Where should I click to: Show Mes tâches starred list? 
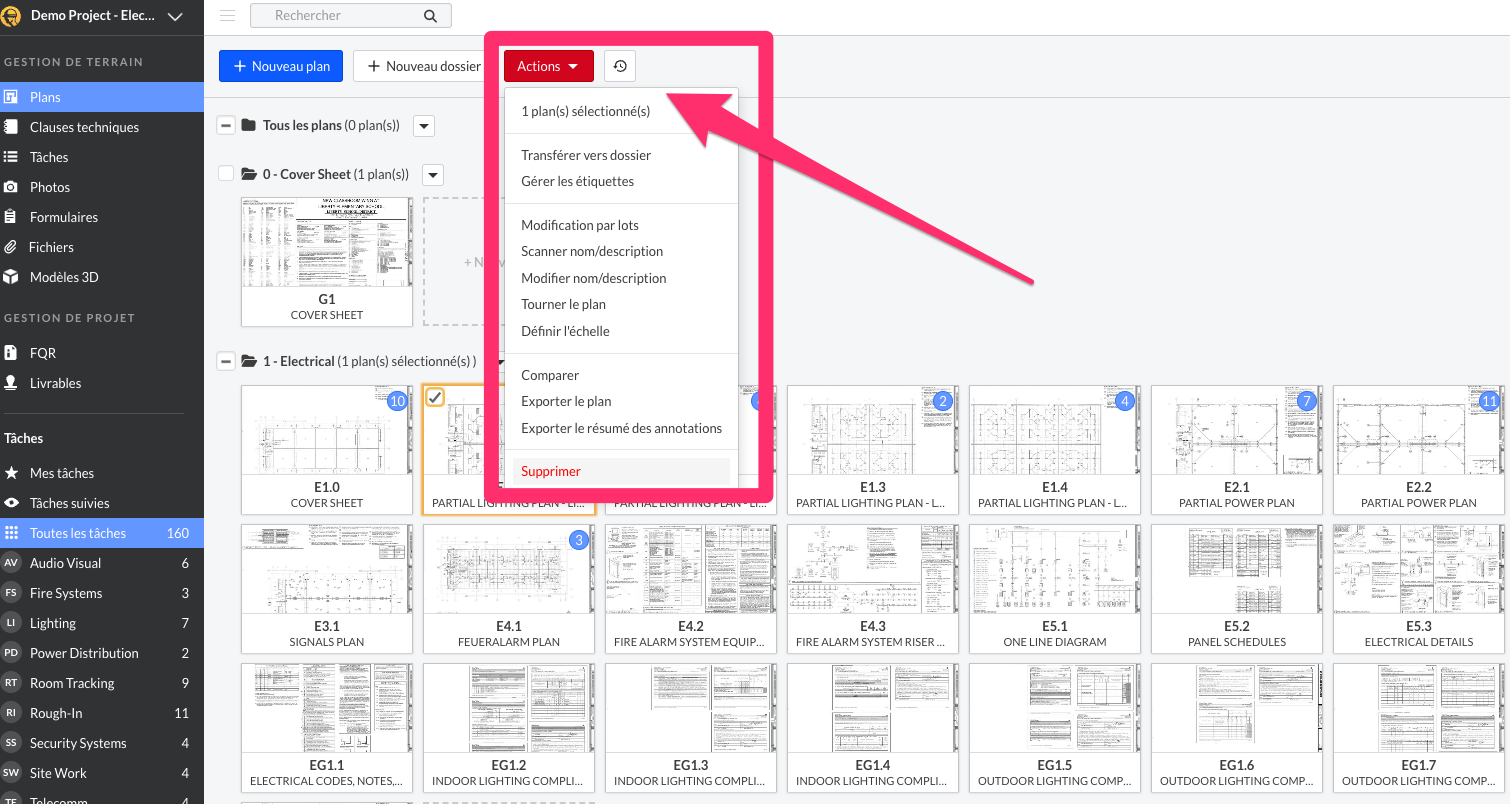click(x=102, y=473)
